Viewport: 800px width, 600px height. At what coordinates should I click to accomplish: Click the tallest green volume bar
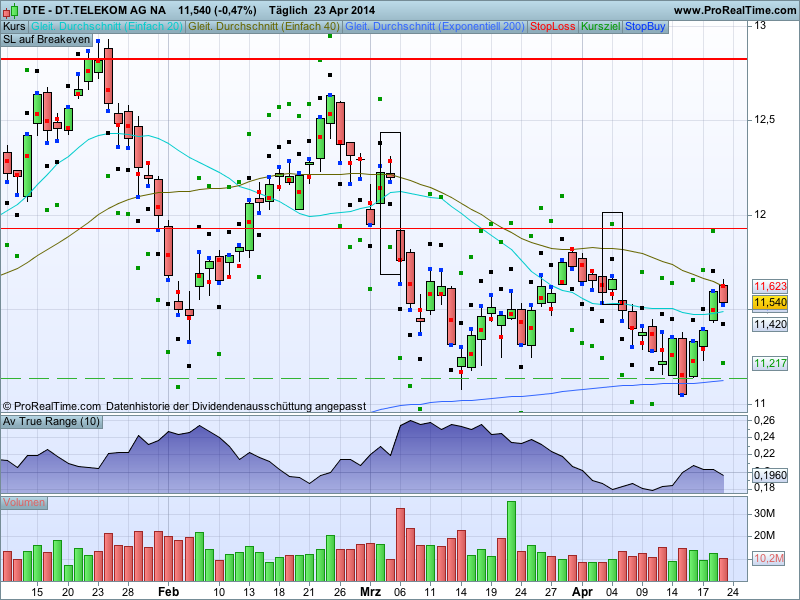pyautogui.click(x=511, y=541)
